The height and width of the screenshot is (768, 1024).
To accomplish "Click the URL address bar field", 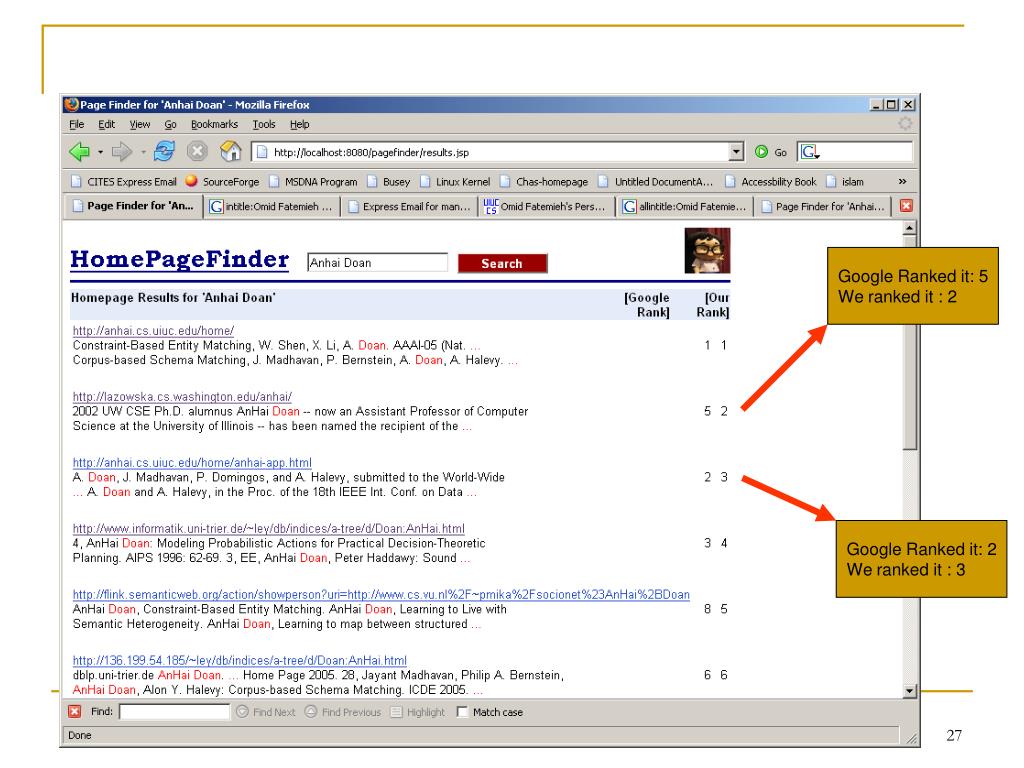I will [x=497, y=152].
